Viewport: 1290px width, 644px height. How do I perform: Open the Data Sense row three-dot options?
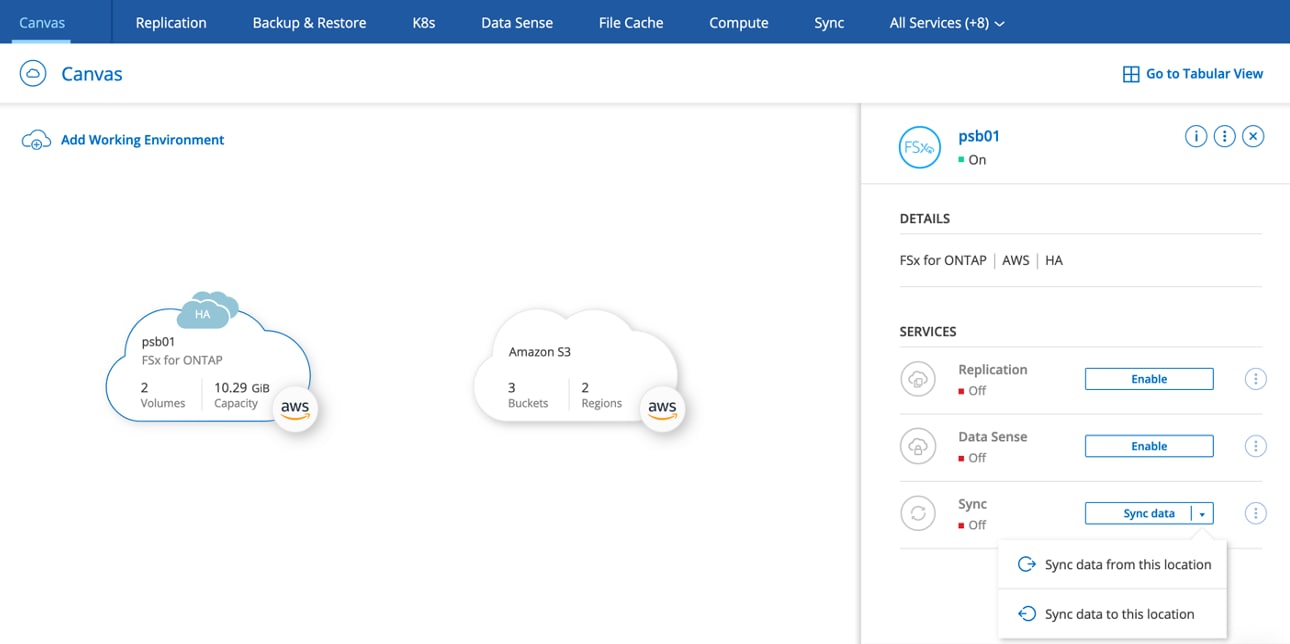coord(1255,446)
